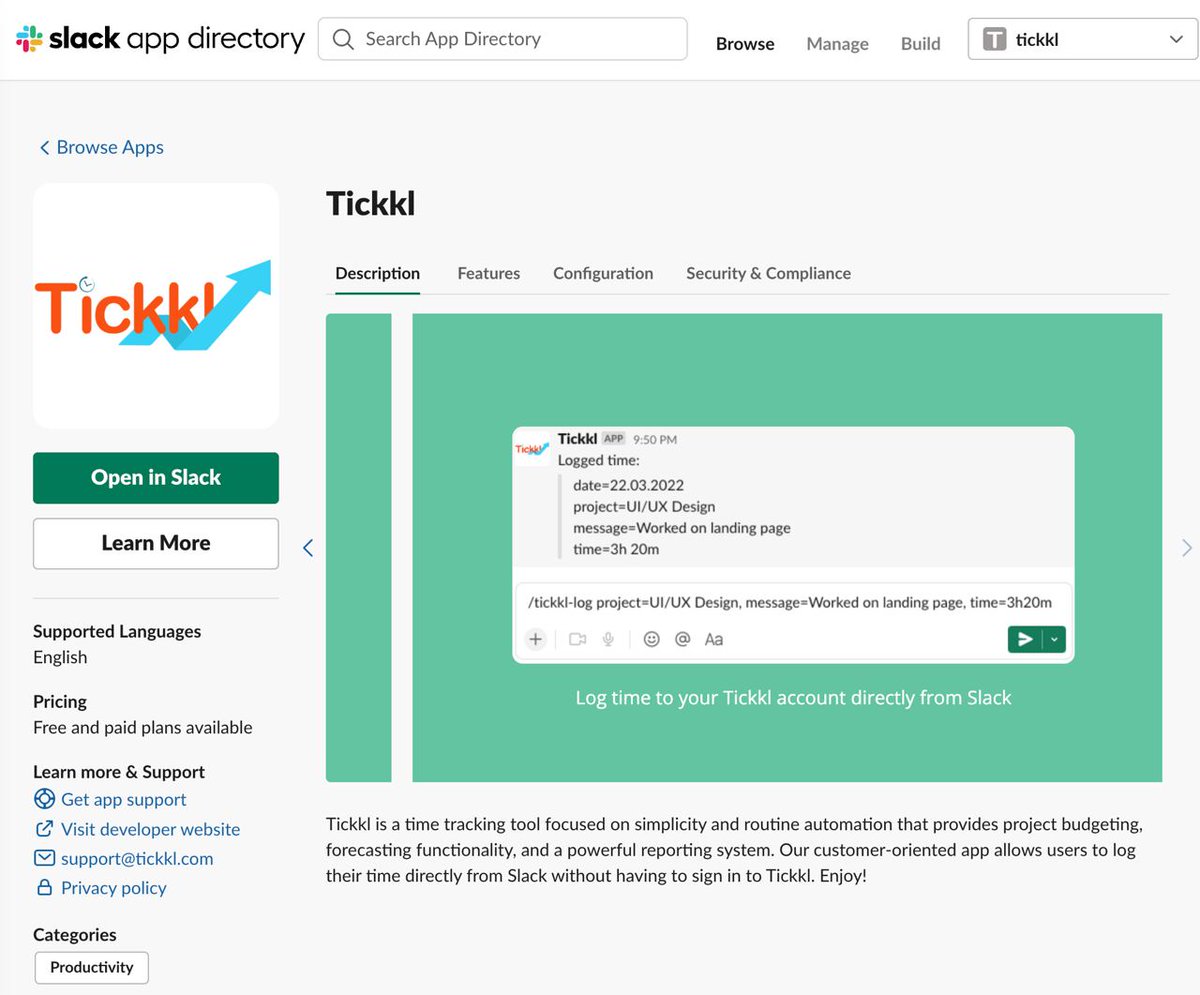The height and width of the screenshot is (995, 1200).
Task: Click the small Tickkl avatar in message
Action: pos(532,449)
